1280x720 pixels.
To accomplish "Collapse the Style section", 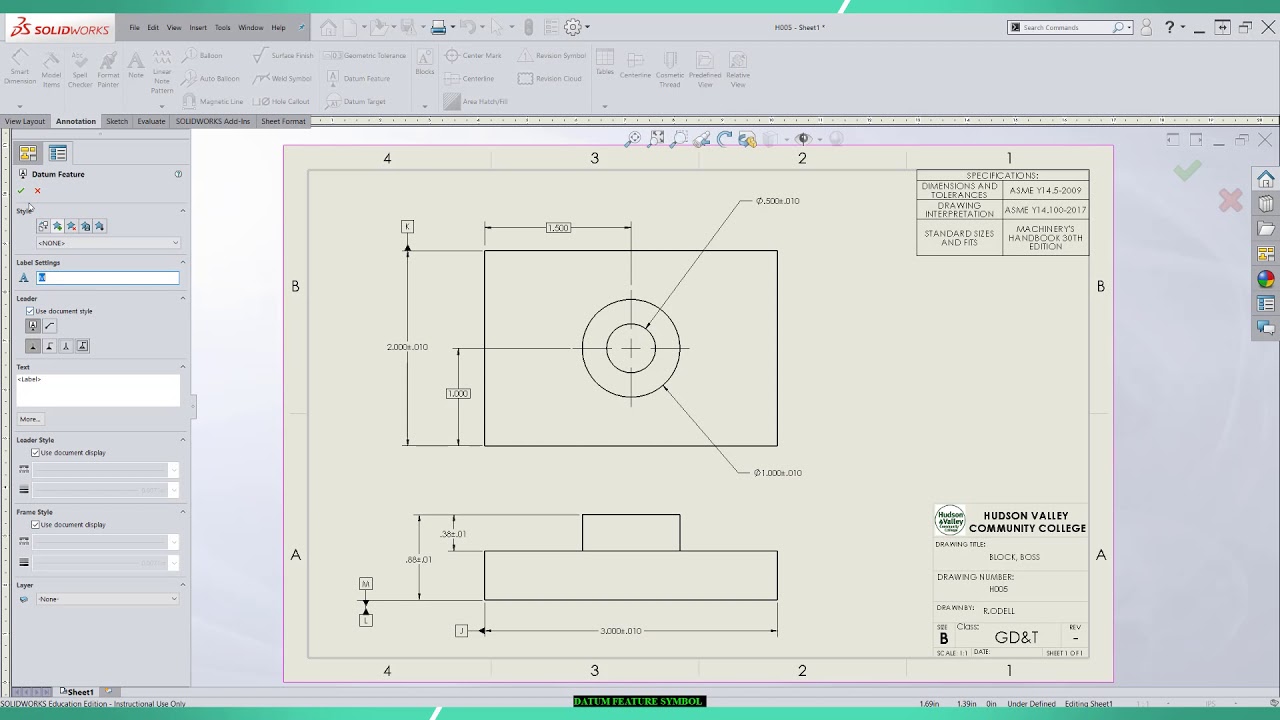I will point(183,211).
